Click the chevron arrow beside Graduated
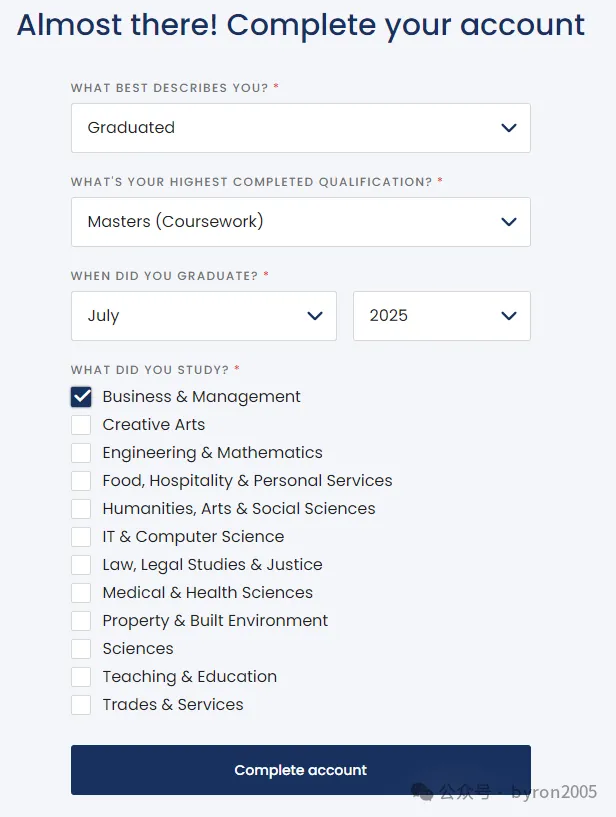Viewport: 616px width, 817px height. pos(508,128)
